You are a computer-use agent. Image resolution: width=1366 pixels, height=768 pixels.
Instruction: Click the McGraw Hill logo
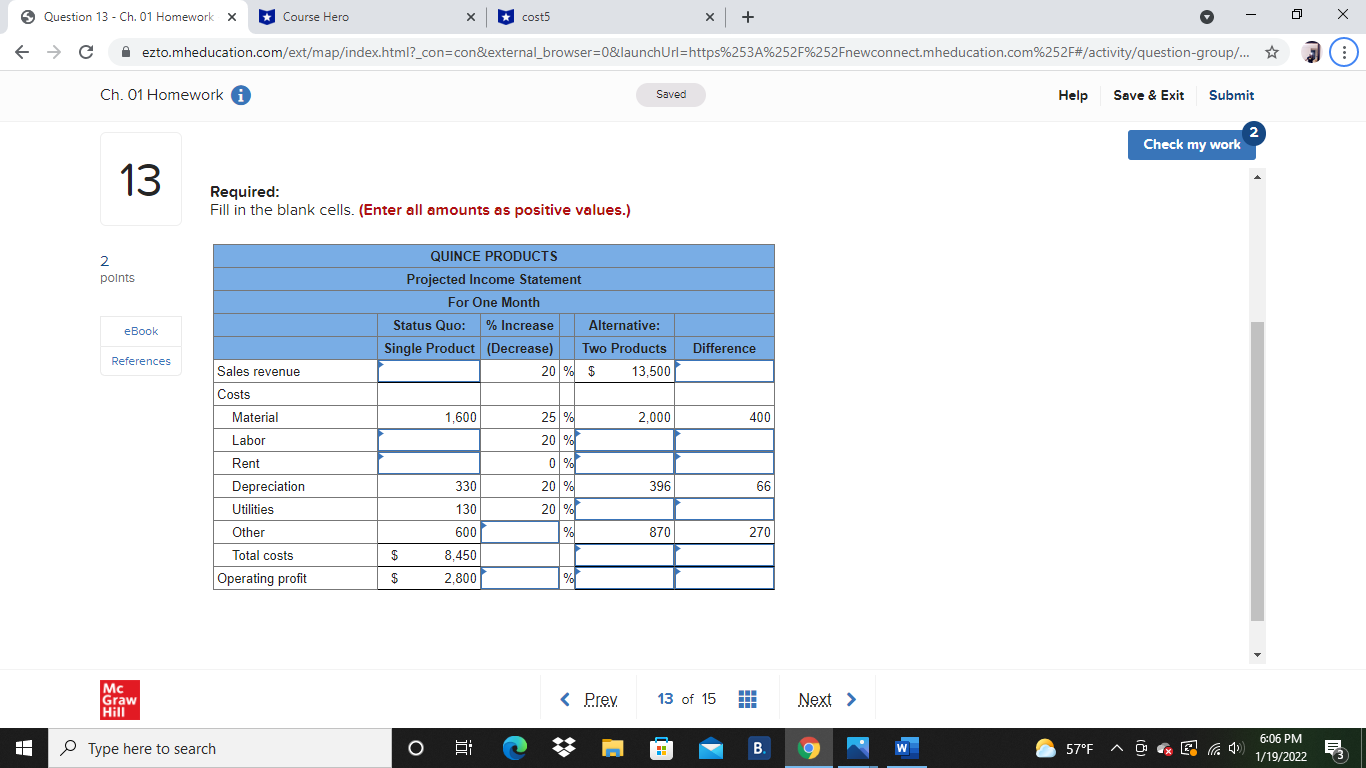click(120, 700)
